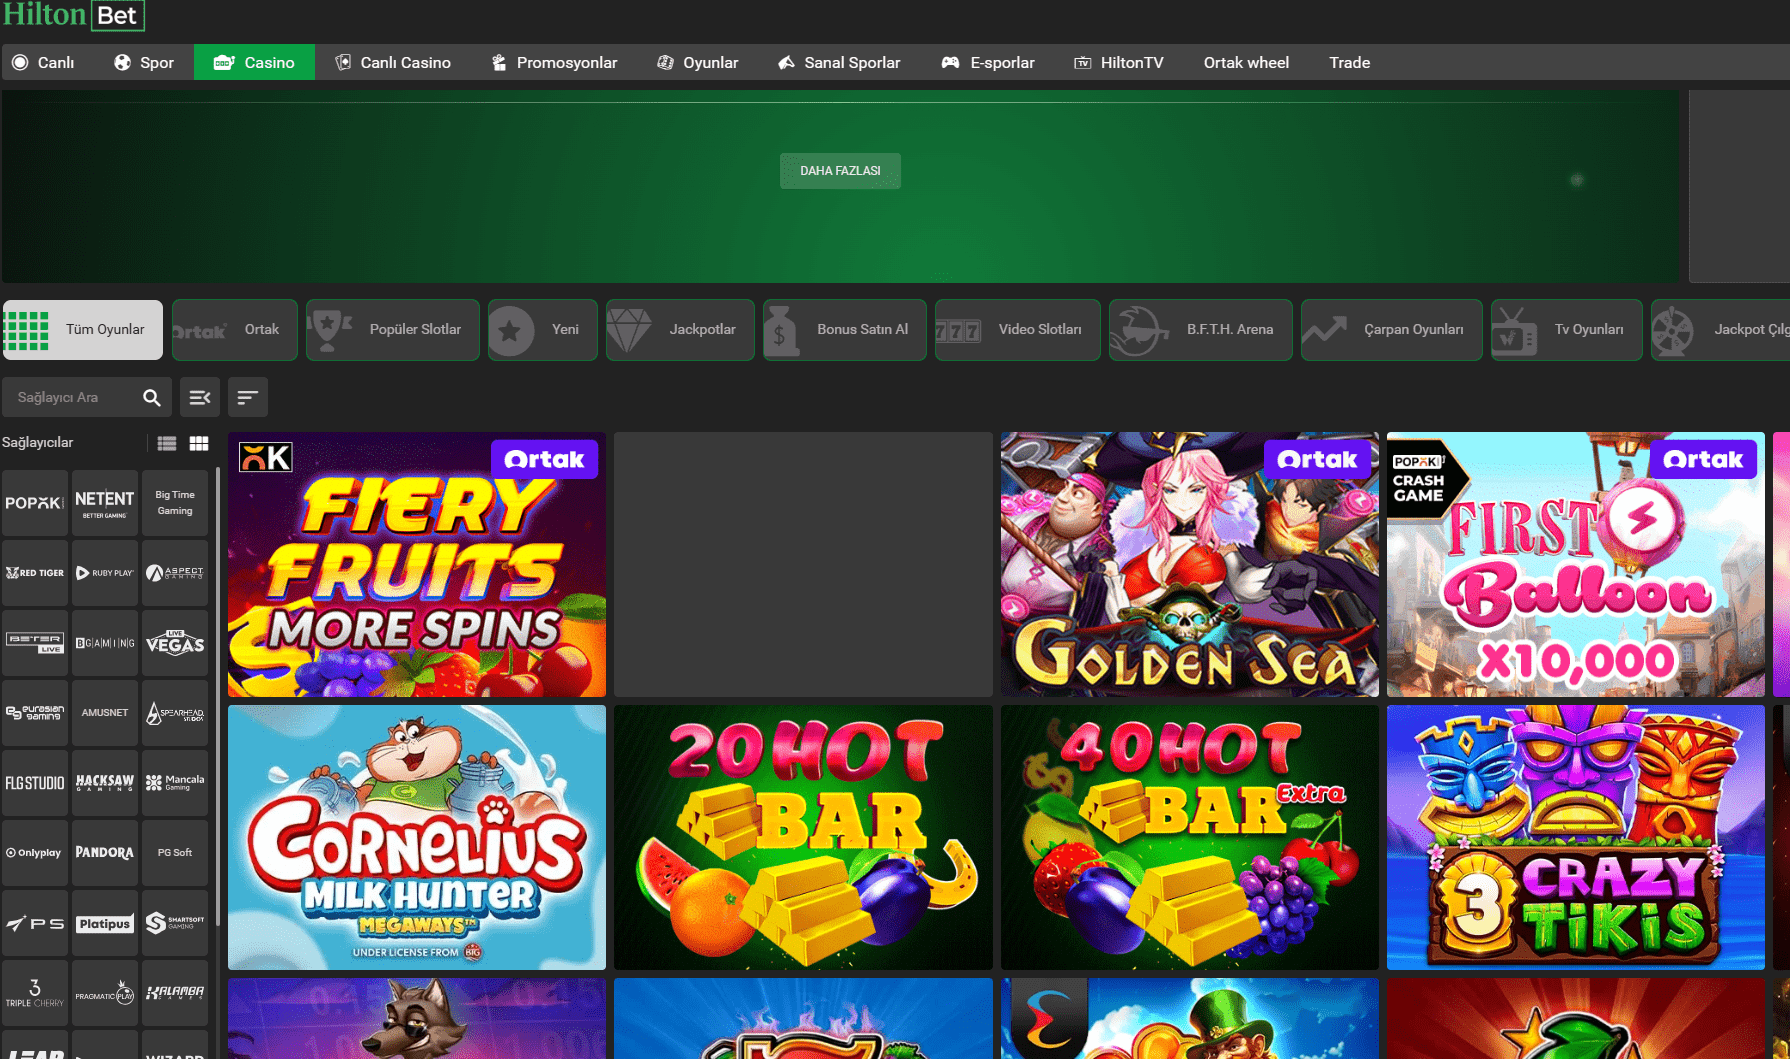Image resolution: width=1790 pixels, height=1059 pixels.
Task: Select the Hacksaw Gaming provider logo
Action: pyautogui.click(x=105, y=783)
